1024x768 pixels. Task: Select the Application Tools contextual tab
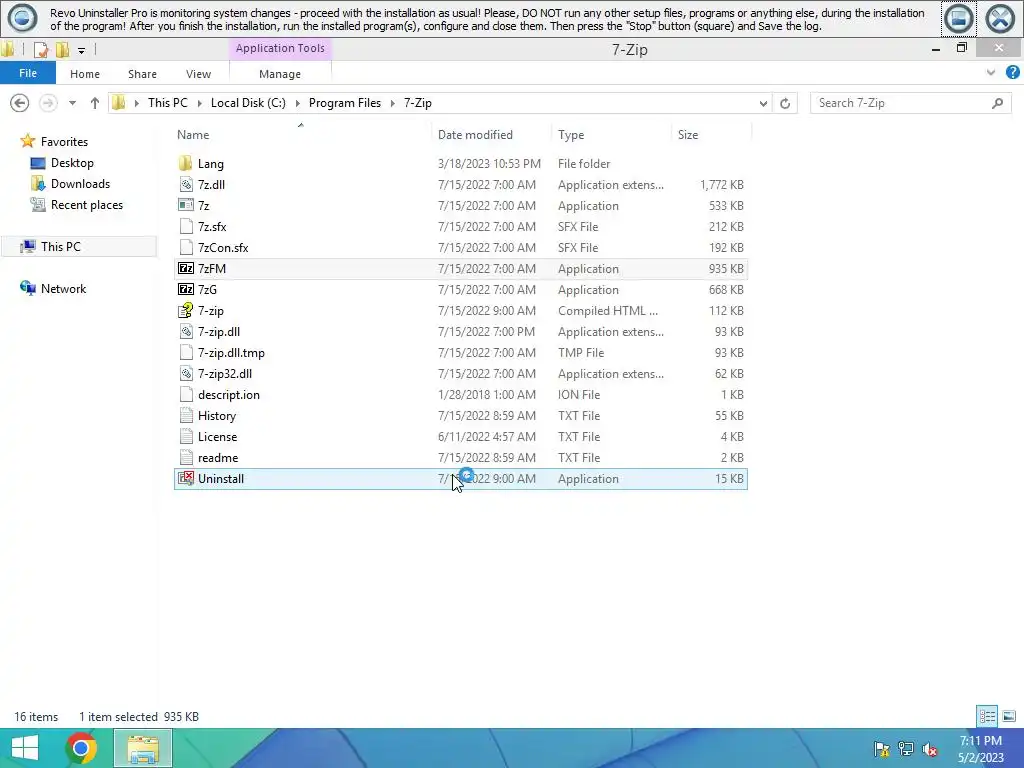click(x=280, y=48)
